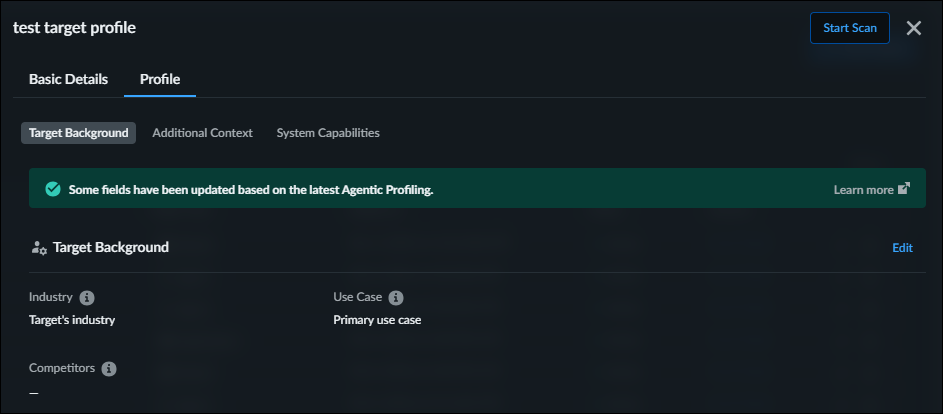Viewport: 943px width, 414px height.
Task: Click the external link icon beside Learn more
Action: click(904, 188)
